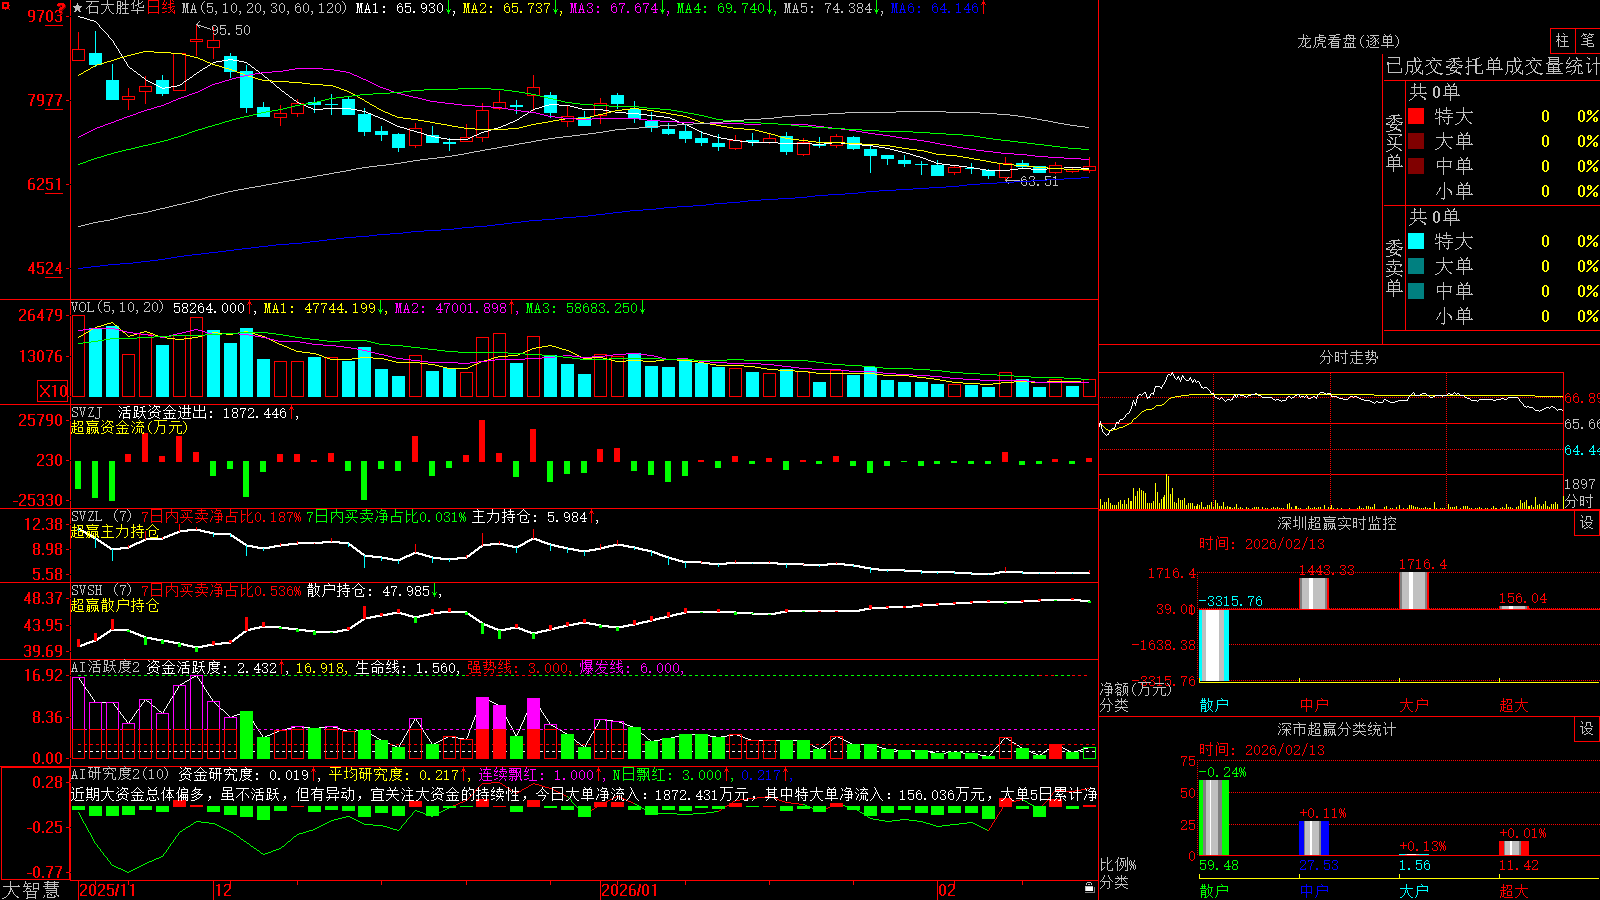Click the 大智慧 logo at bottom-left
The image size is (1600, 900).
point(31,889)
